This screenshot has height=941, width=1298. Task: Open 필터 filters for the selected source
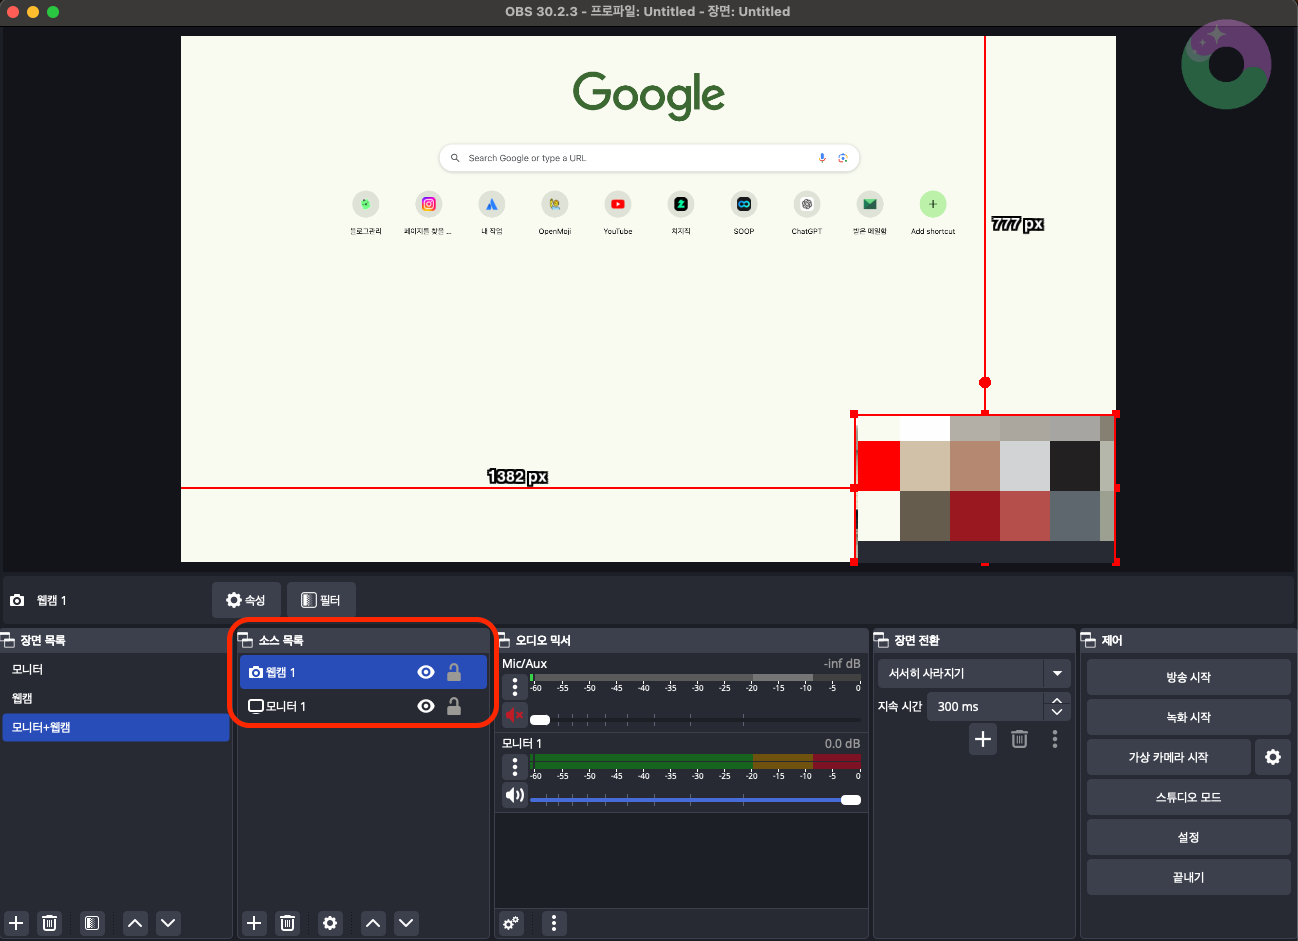pos(321,600)
